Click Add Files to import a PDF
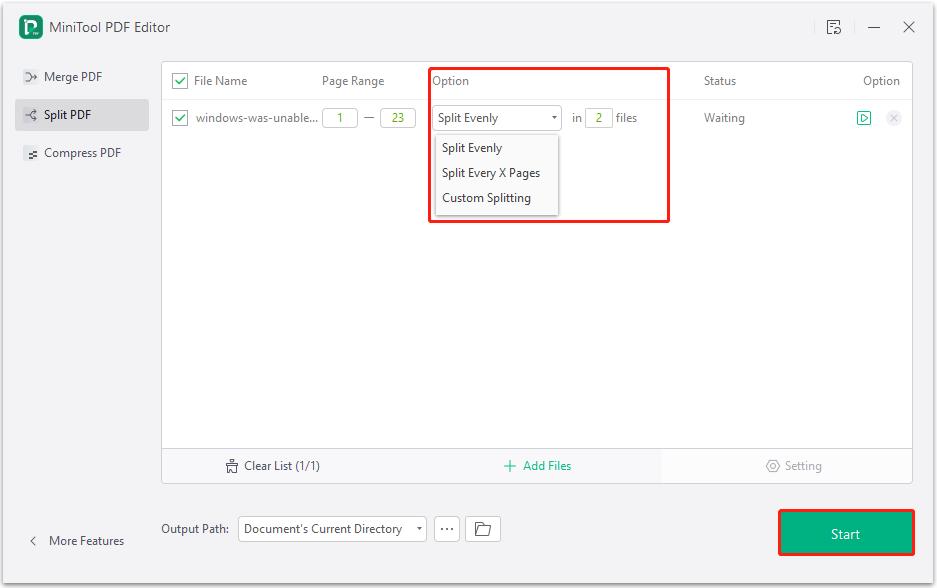 coord(537,466)
